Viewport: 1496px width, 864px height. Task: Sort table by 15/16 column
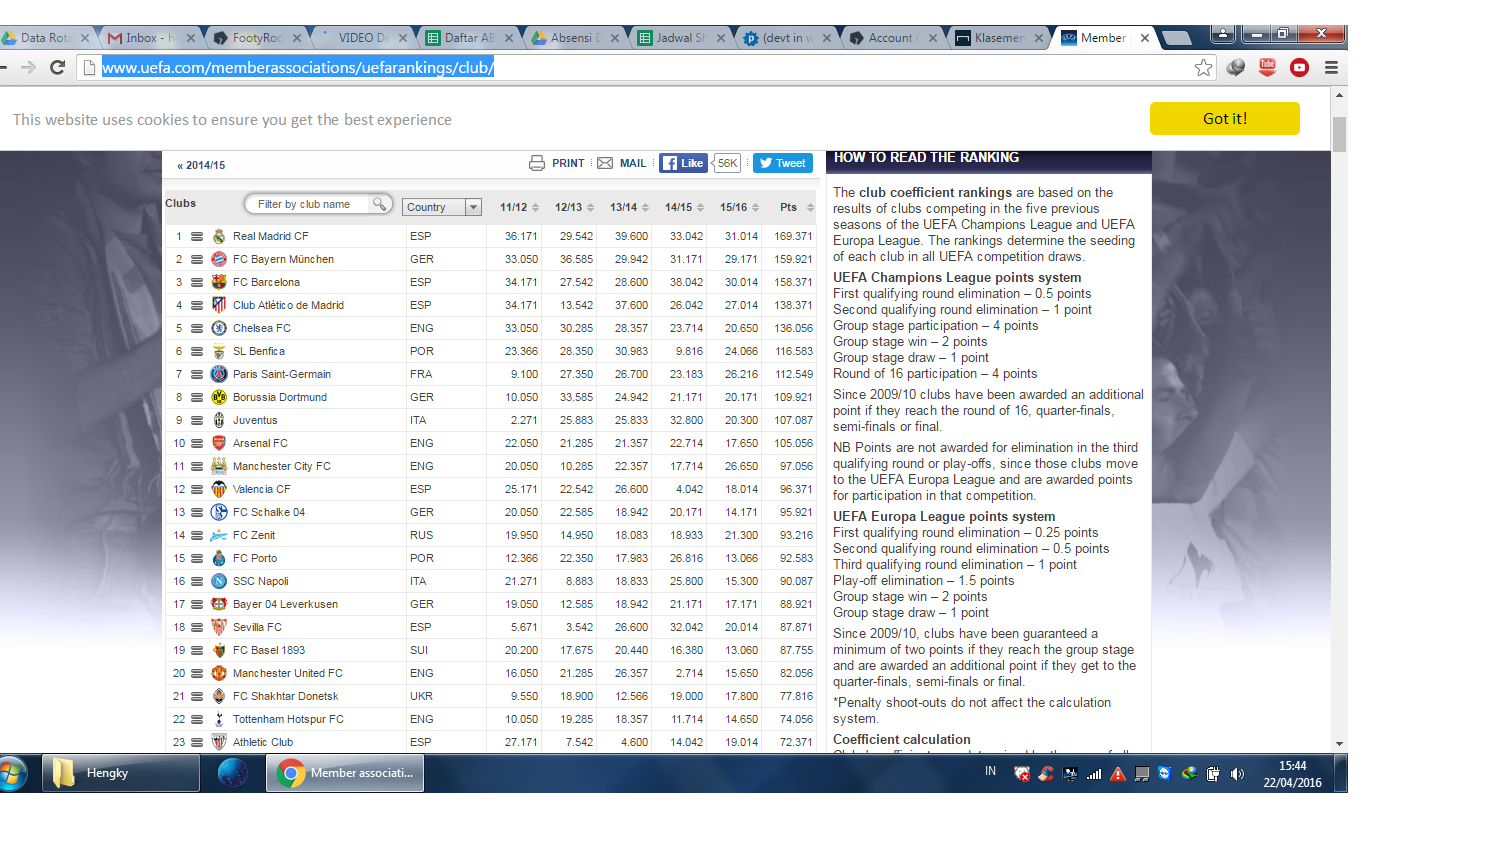click(x=739, y=207)
